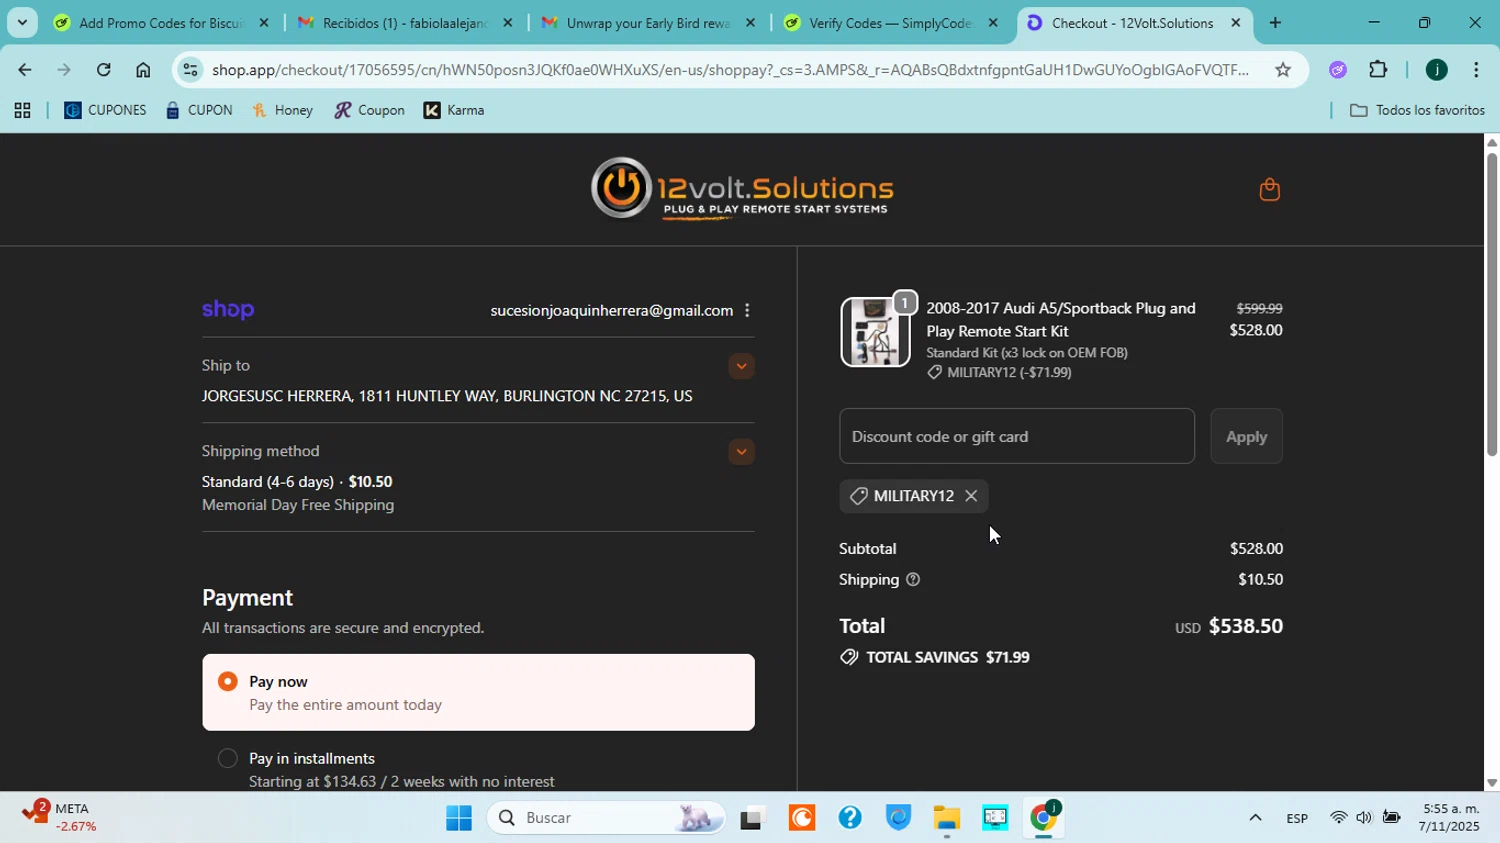Screen dimensions: 1500x843
Task: Open the purple extension icon
Action: pyautogui.click(x=1338, y=70)
